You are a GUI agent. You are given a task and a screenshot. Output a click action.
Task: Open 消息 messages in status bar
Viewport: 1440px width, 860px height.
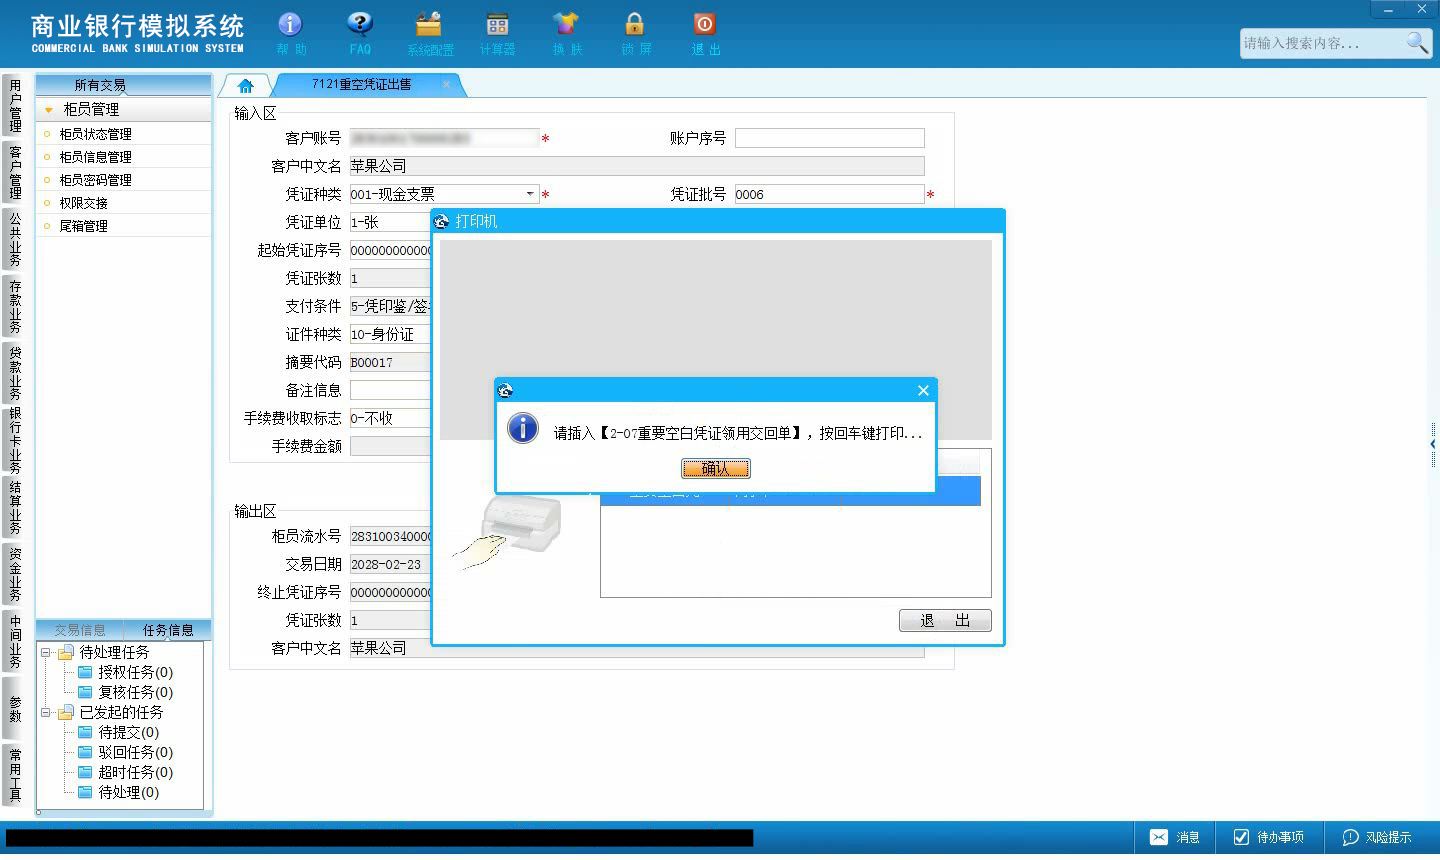click(1175, 837)
